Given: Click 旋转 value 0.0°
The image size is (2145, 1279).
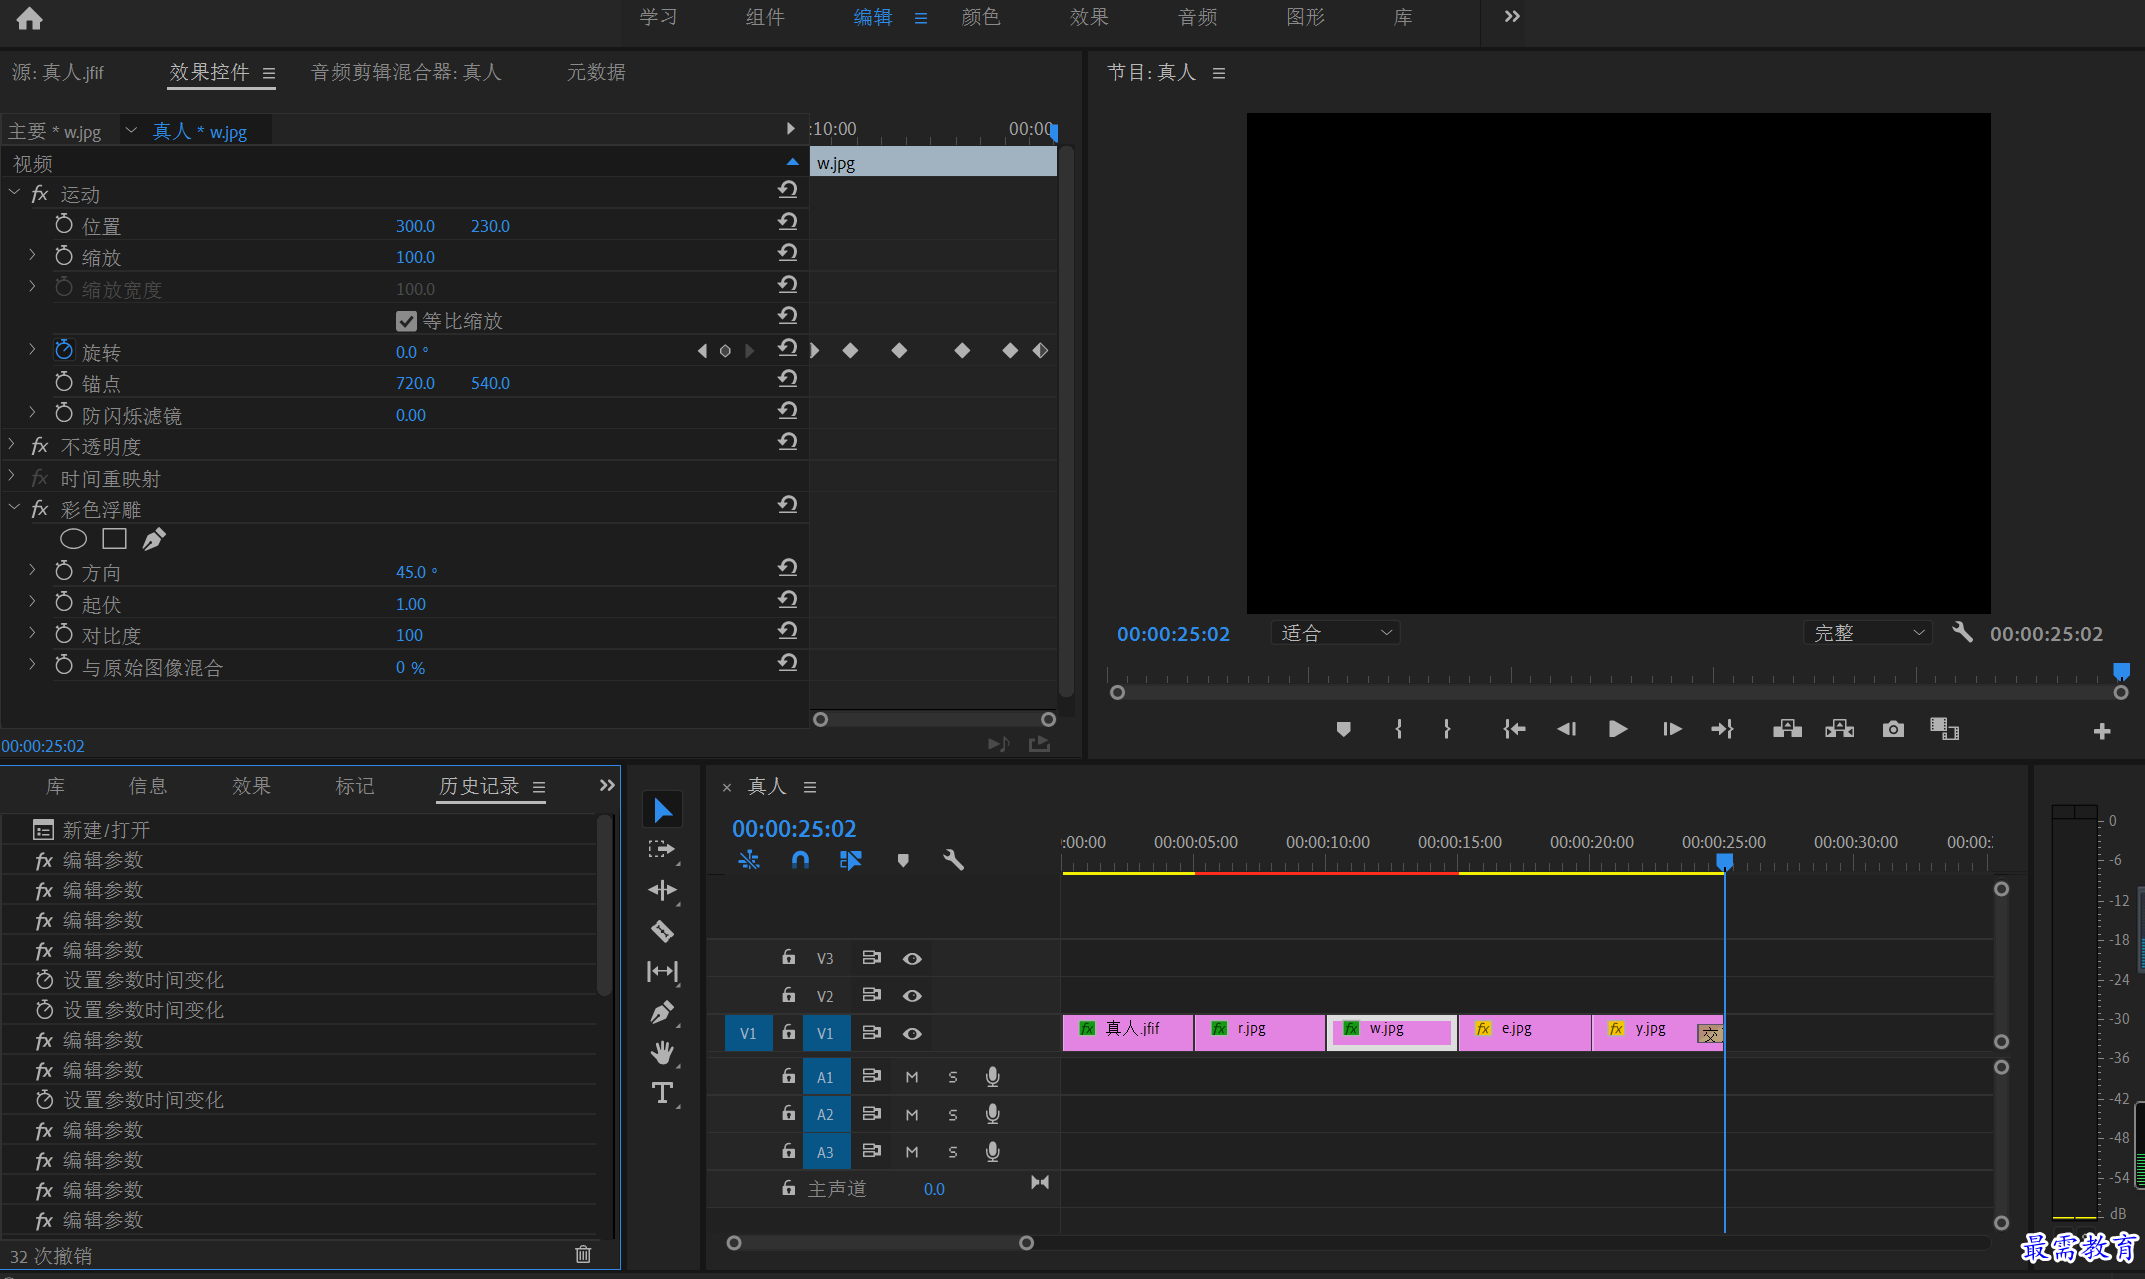Looking at the screenshot, I should (x=412, y=352).
